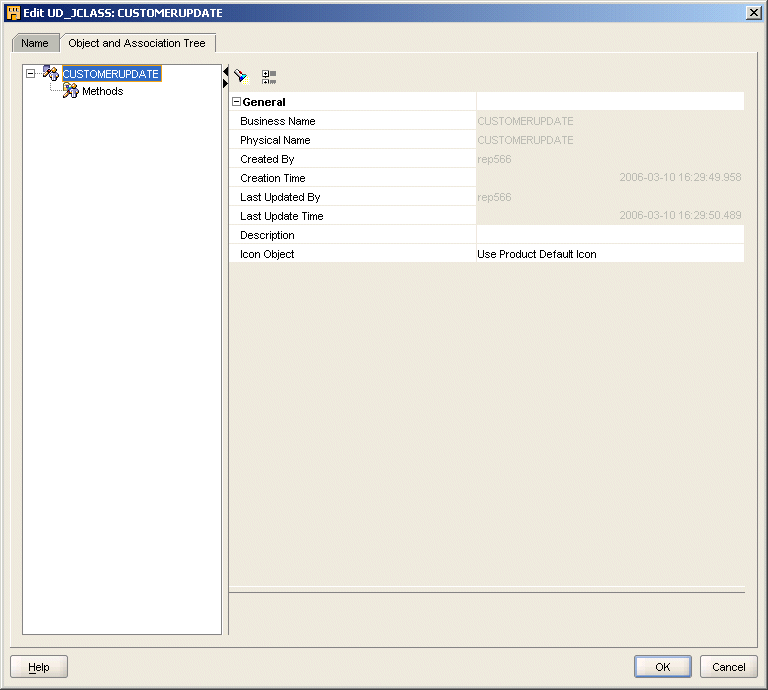This screenshot has width=768, height=690.
Task: Click the 'Description' property label
Action: tap(267, 235)
